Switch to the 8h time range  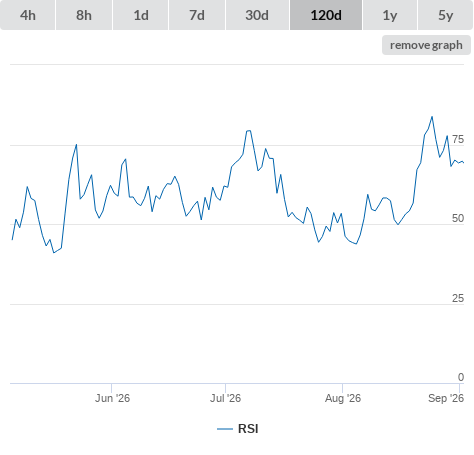pyautogui.click(x=84, y=15)
